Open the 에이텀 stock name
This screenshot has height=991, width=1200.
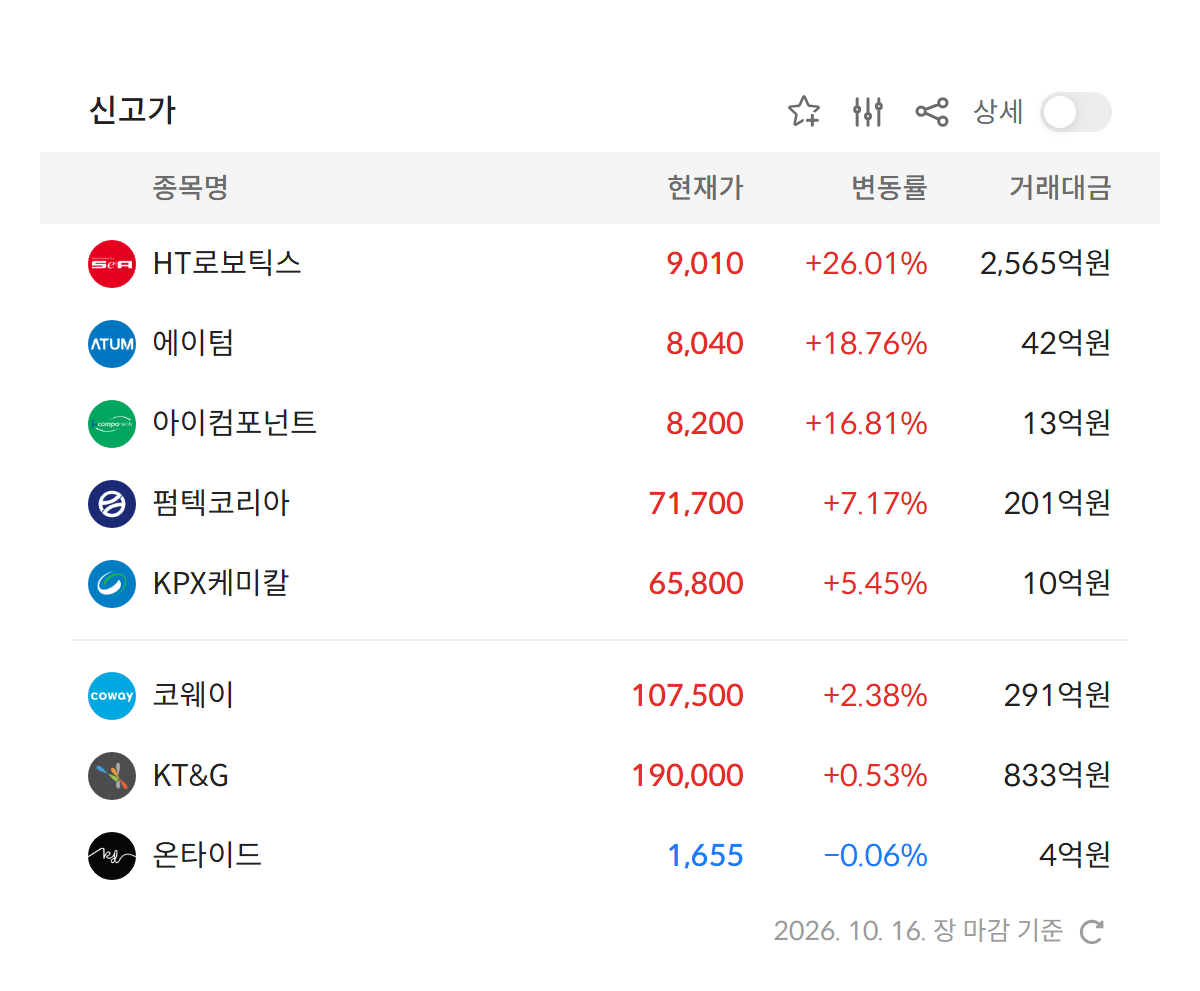pyautogui.click(x=193, y=344)
